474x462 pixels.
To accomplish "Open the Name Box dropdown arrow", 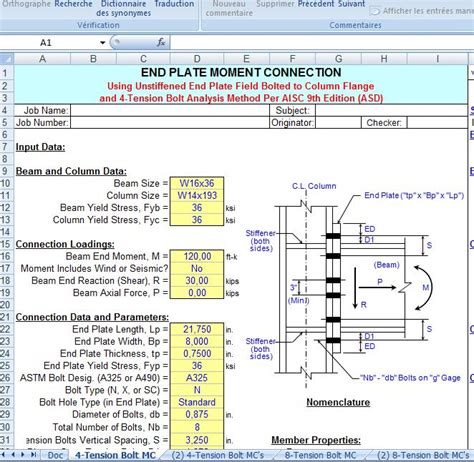I will tap(102, 43).
